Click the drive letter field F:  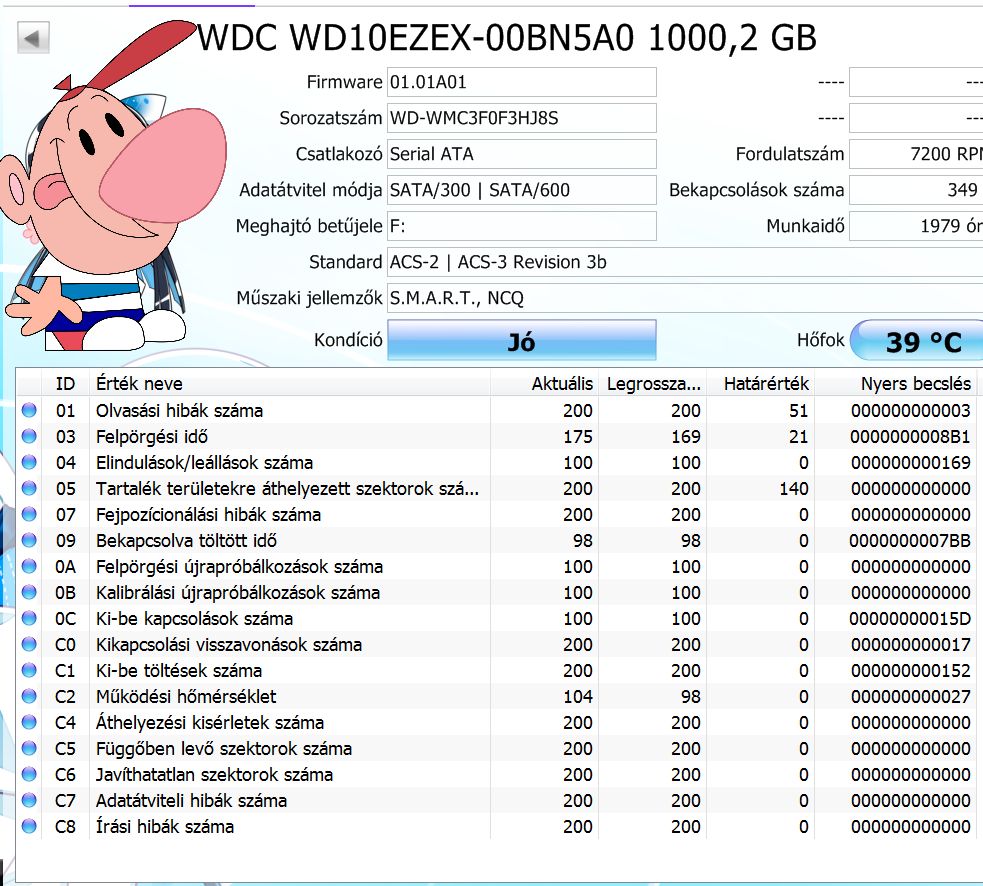click(522, 226)
